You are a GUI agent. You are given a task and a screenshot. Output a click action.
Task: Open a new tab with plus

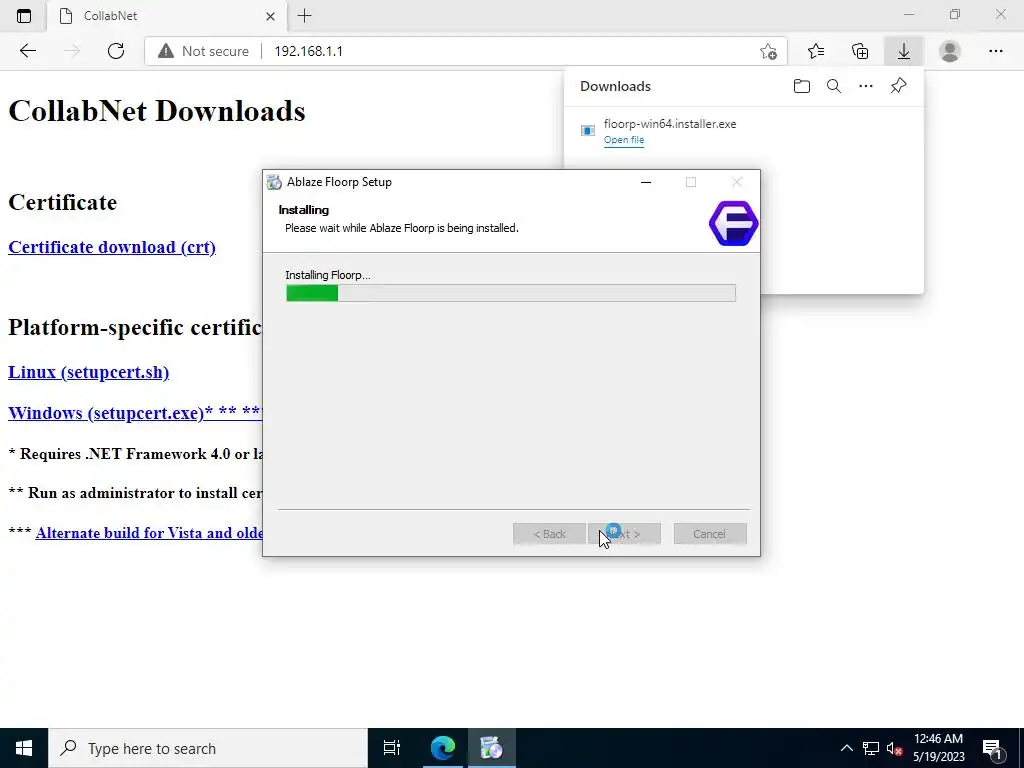click(x=304, y=16)
